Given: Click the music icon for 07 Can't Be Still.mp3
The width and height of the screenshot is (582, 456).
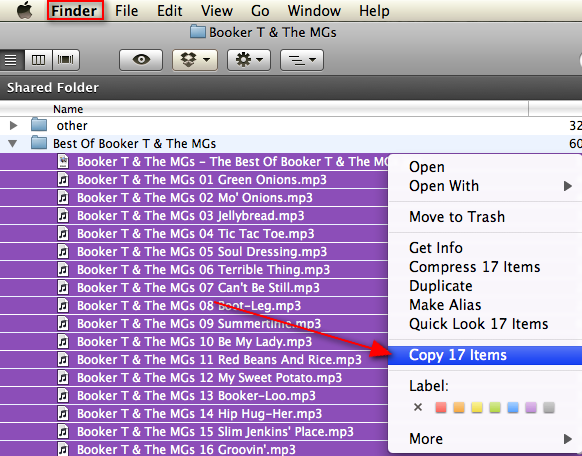Looking at the screenshot, I should 63,288.
